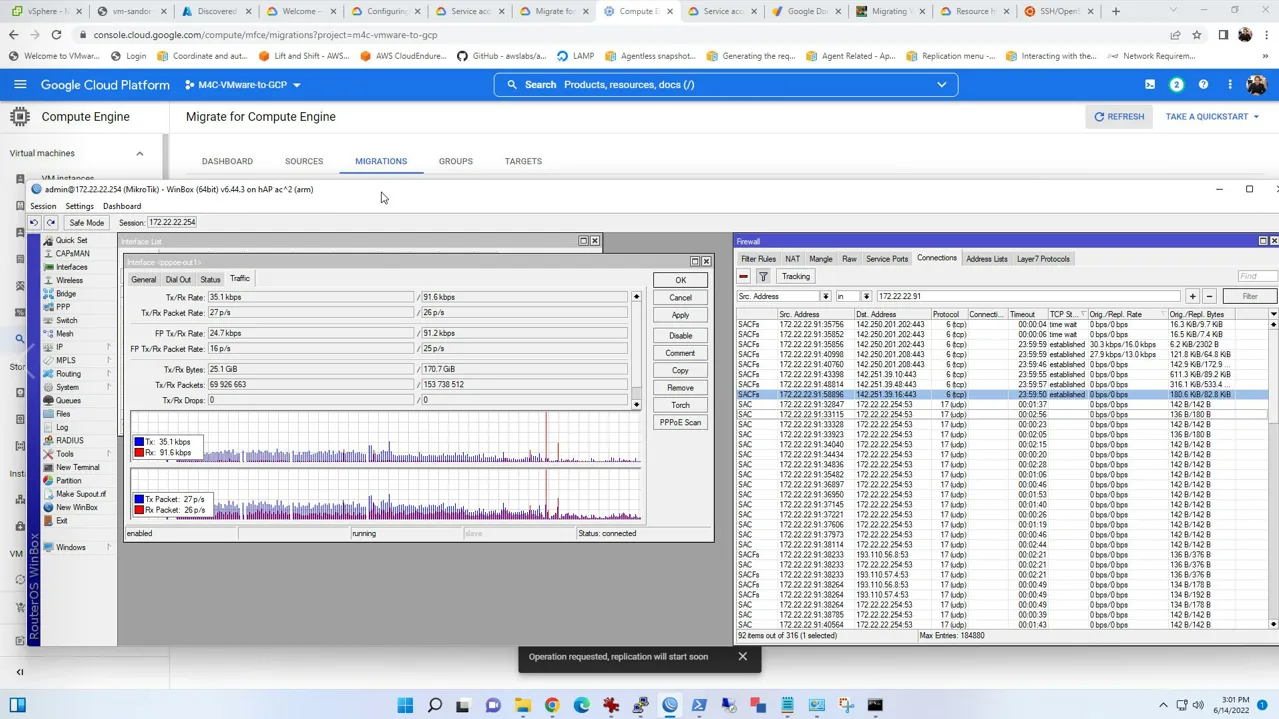Open File Explorer from taskbar
The height and width of the screenshot is (719, 1279).
point(522,705)
